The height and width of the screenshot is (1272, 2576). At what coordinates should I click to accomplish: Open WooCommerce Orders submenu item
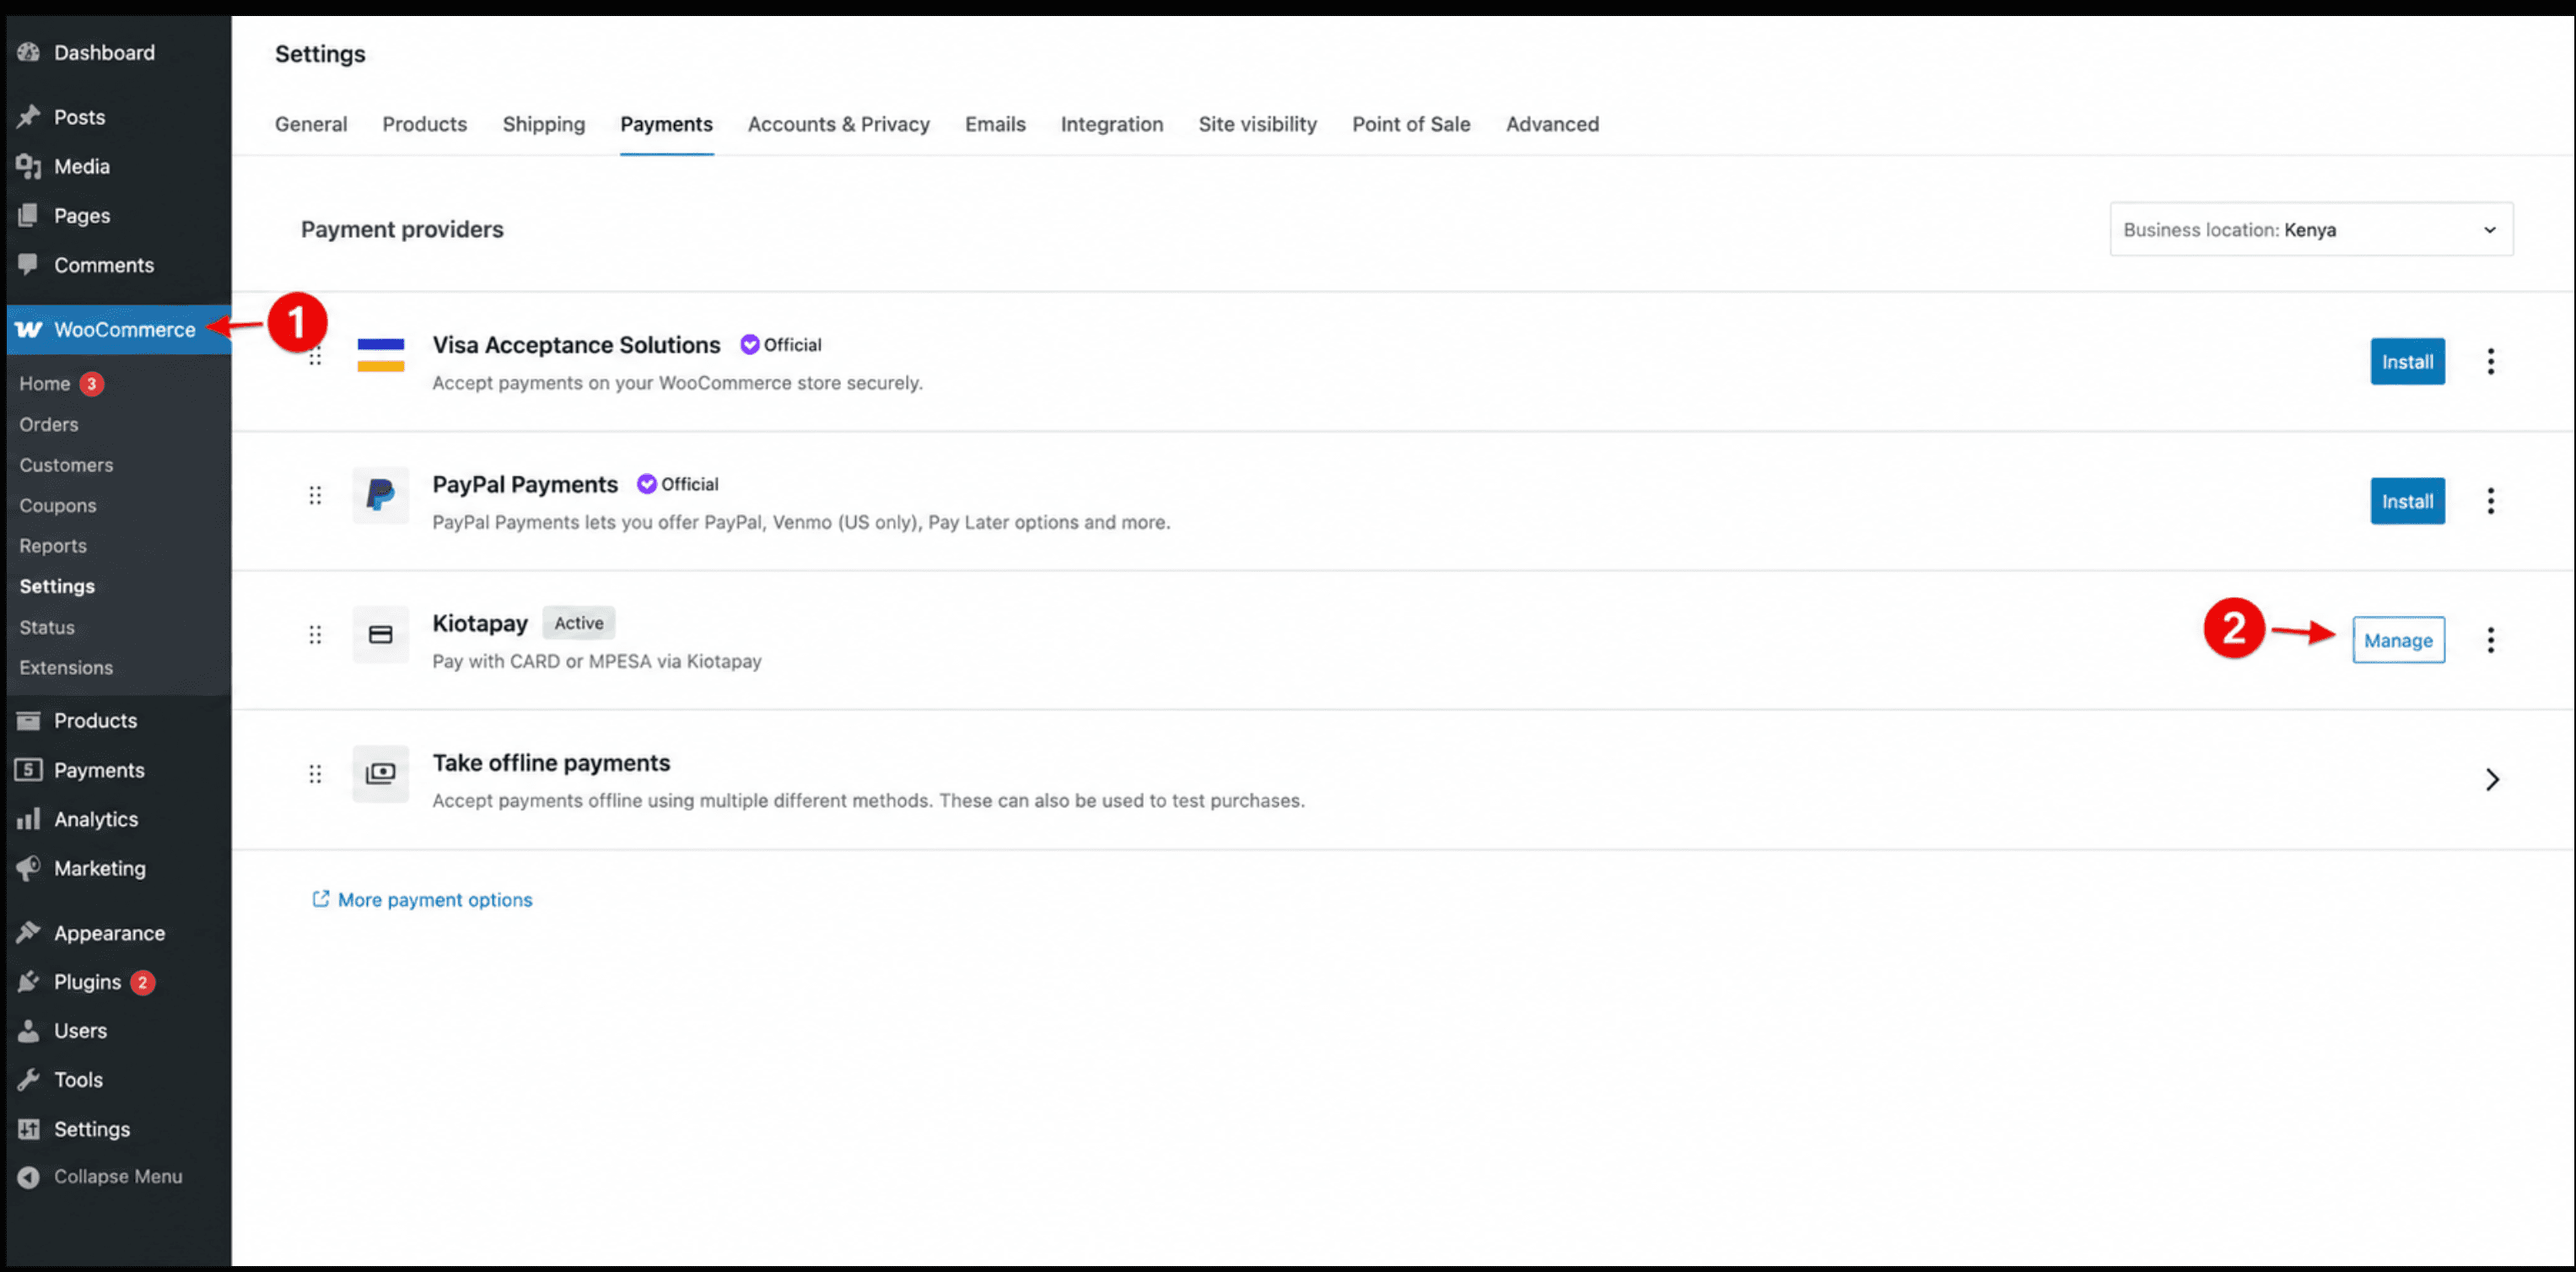[x=48, y=424]
